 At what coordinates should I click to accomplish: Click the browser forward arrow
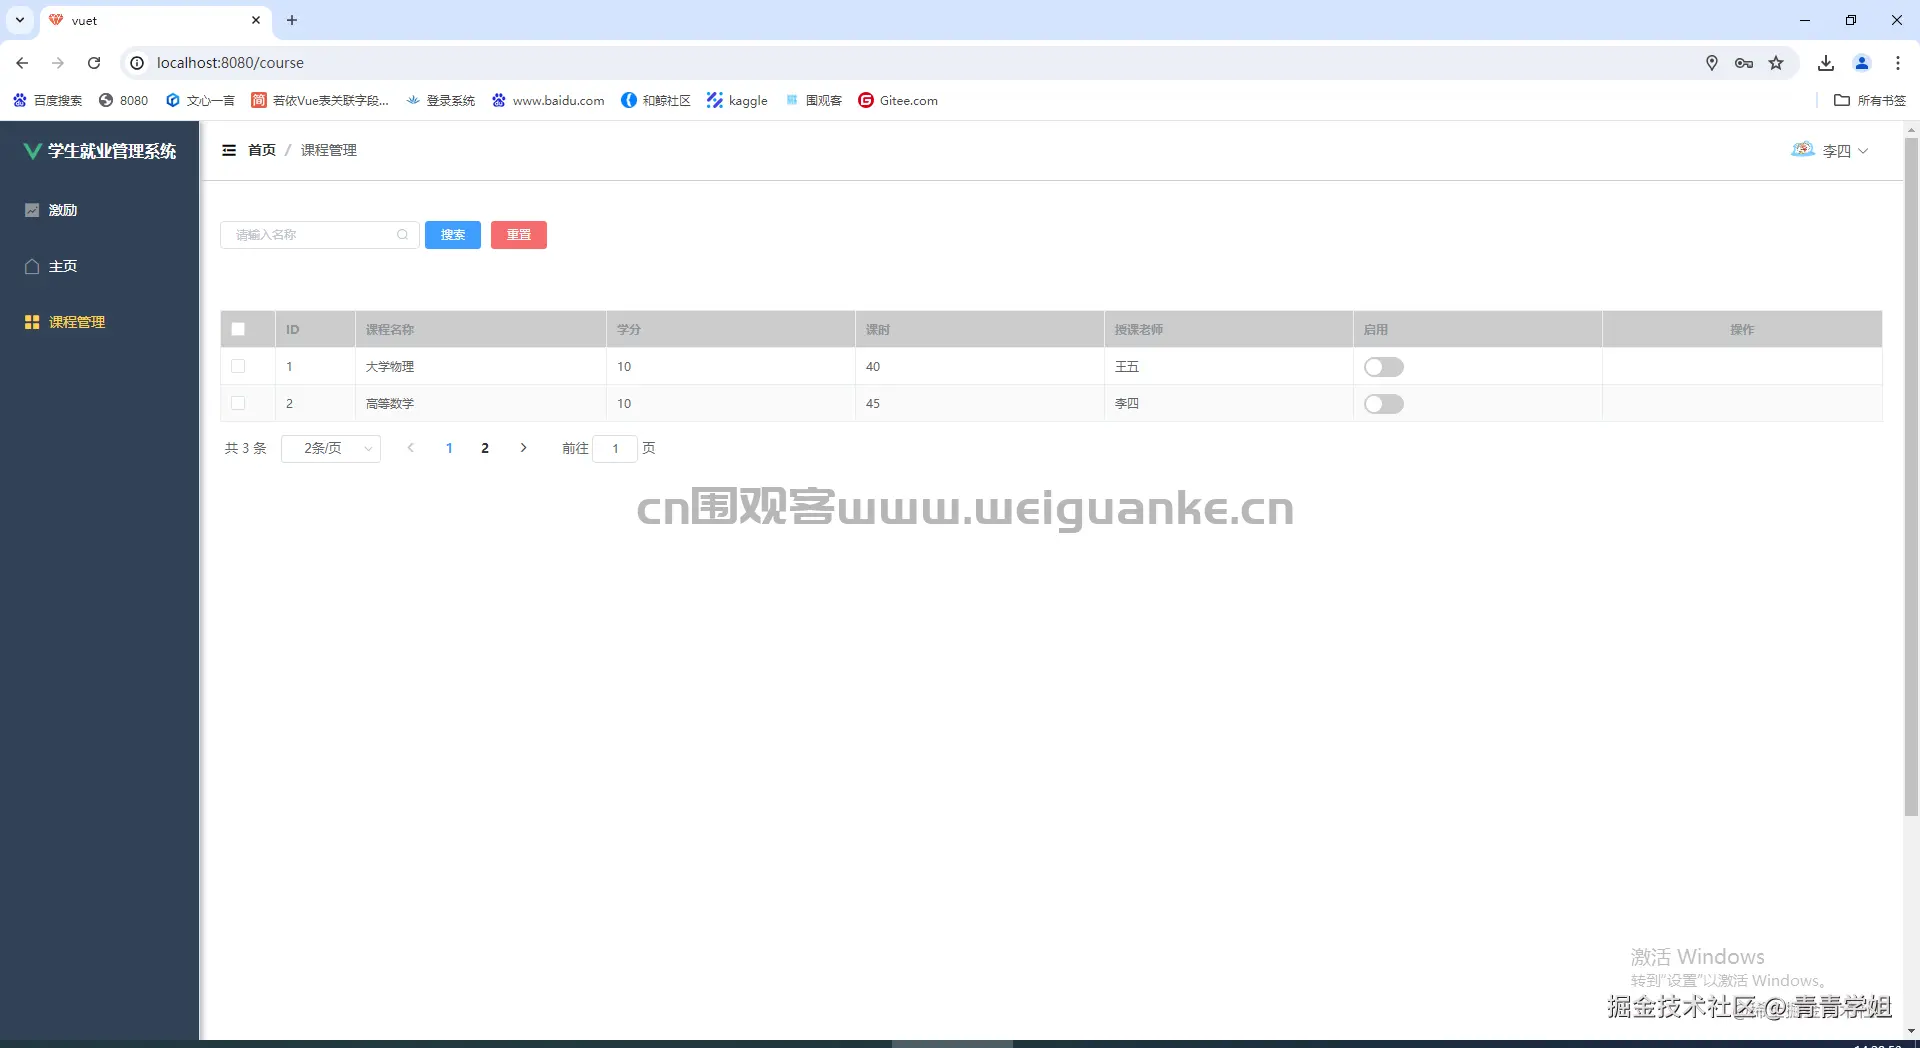pos(58,63)
